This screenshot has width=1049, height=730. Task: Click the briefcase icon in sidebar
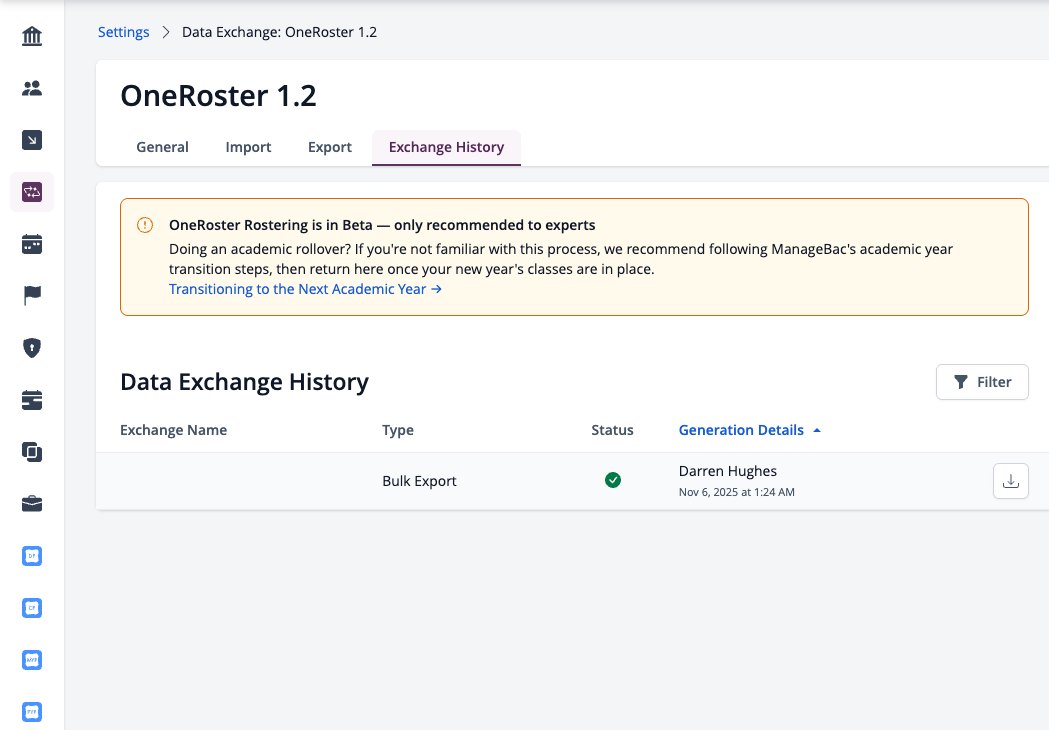click(31, 504)
